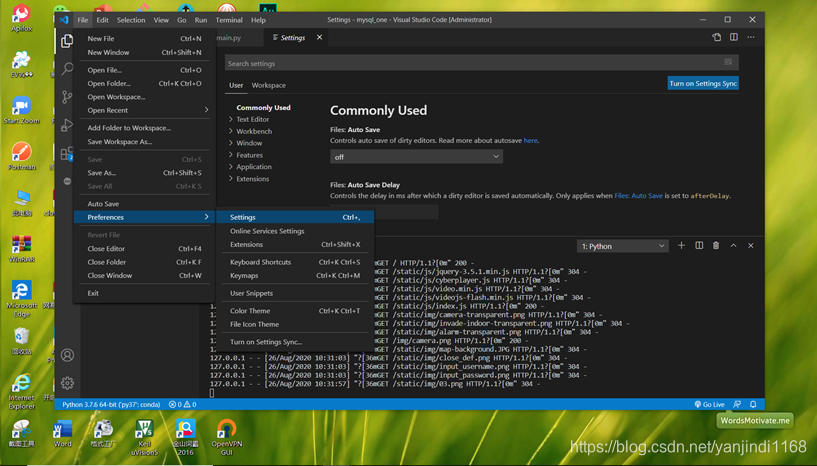Open the Auto Save dropdown set to off
Viewport: 817px width, 466px height.
[x=416, y=156]
